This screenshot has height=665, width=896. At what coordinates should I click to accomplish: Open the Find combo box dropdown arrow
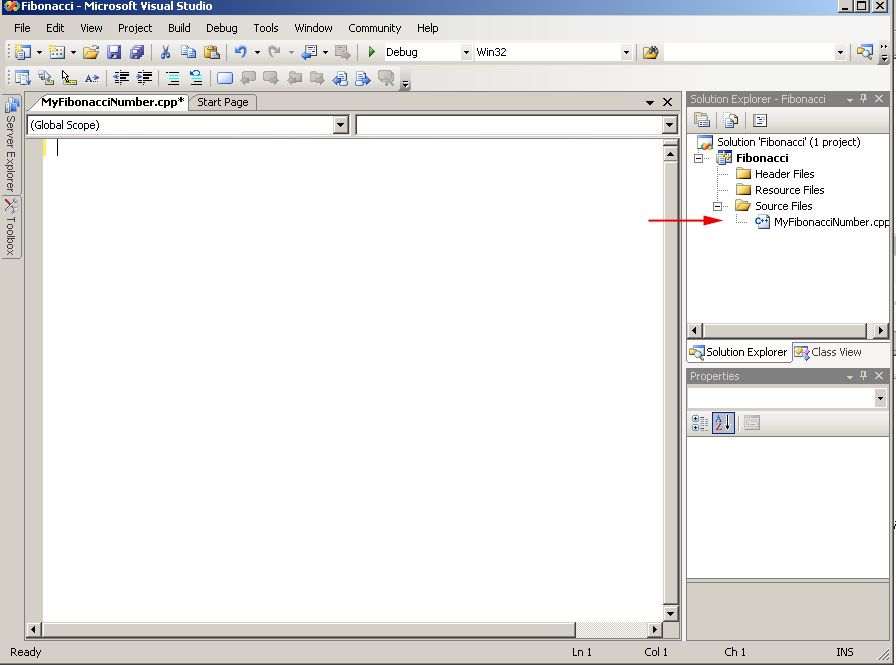(840, 53)
